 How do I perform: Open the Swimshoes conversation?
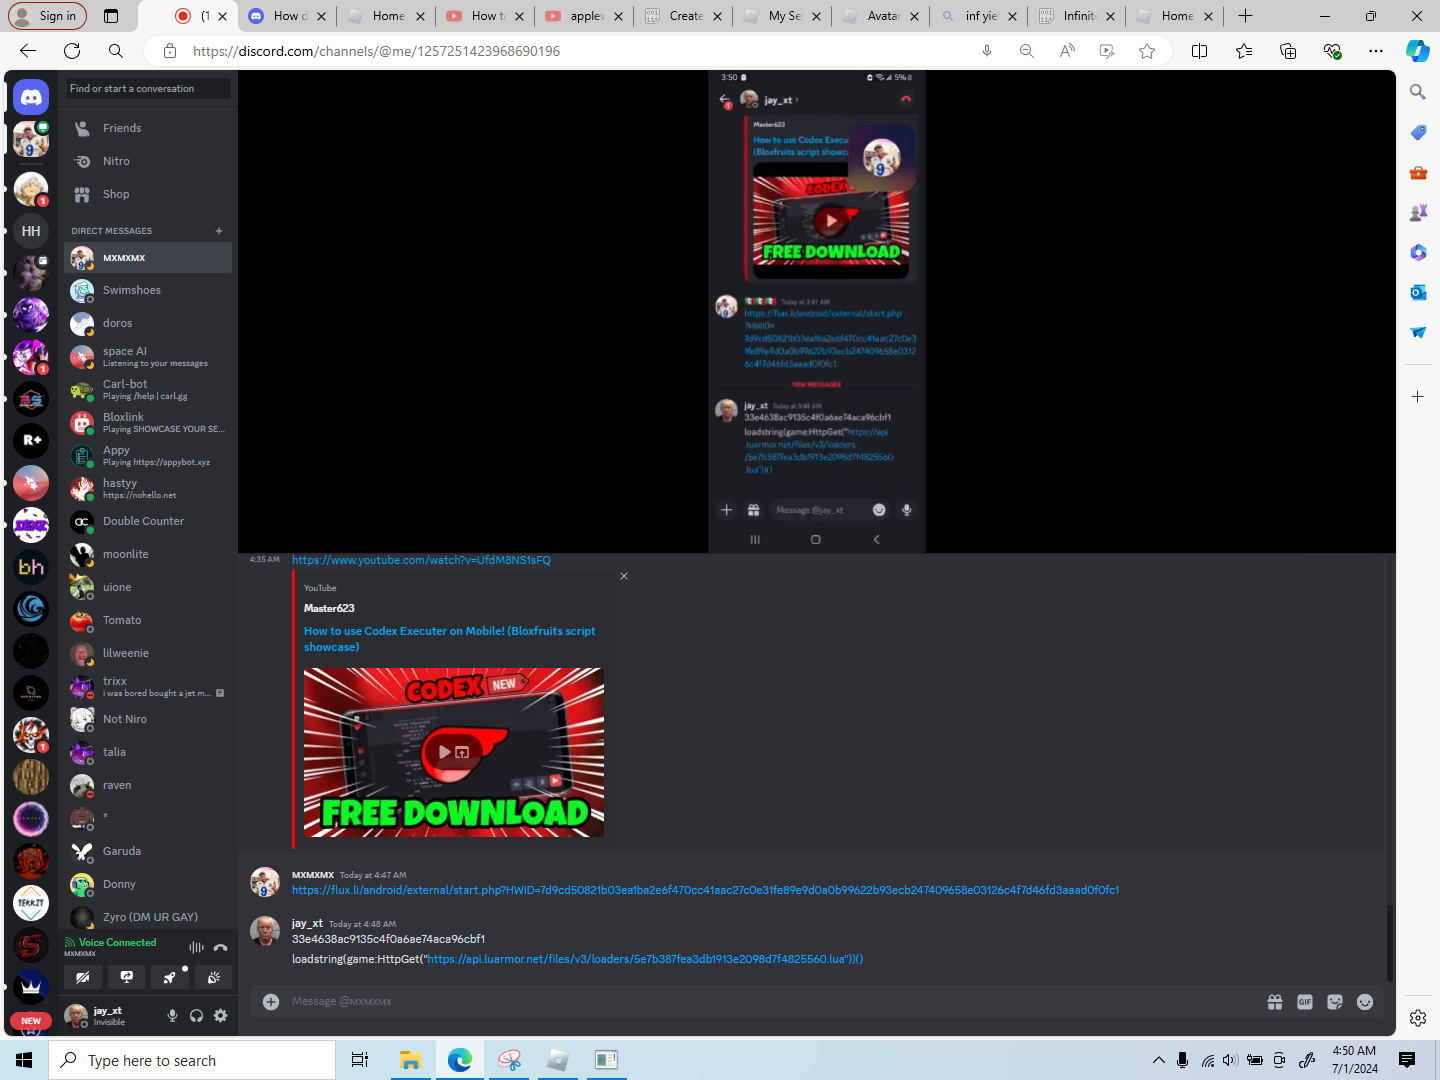coord(148,290)
